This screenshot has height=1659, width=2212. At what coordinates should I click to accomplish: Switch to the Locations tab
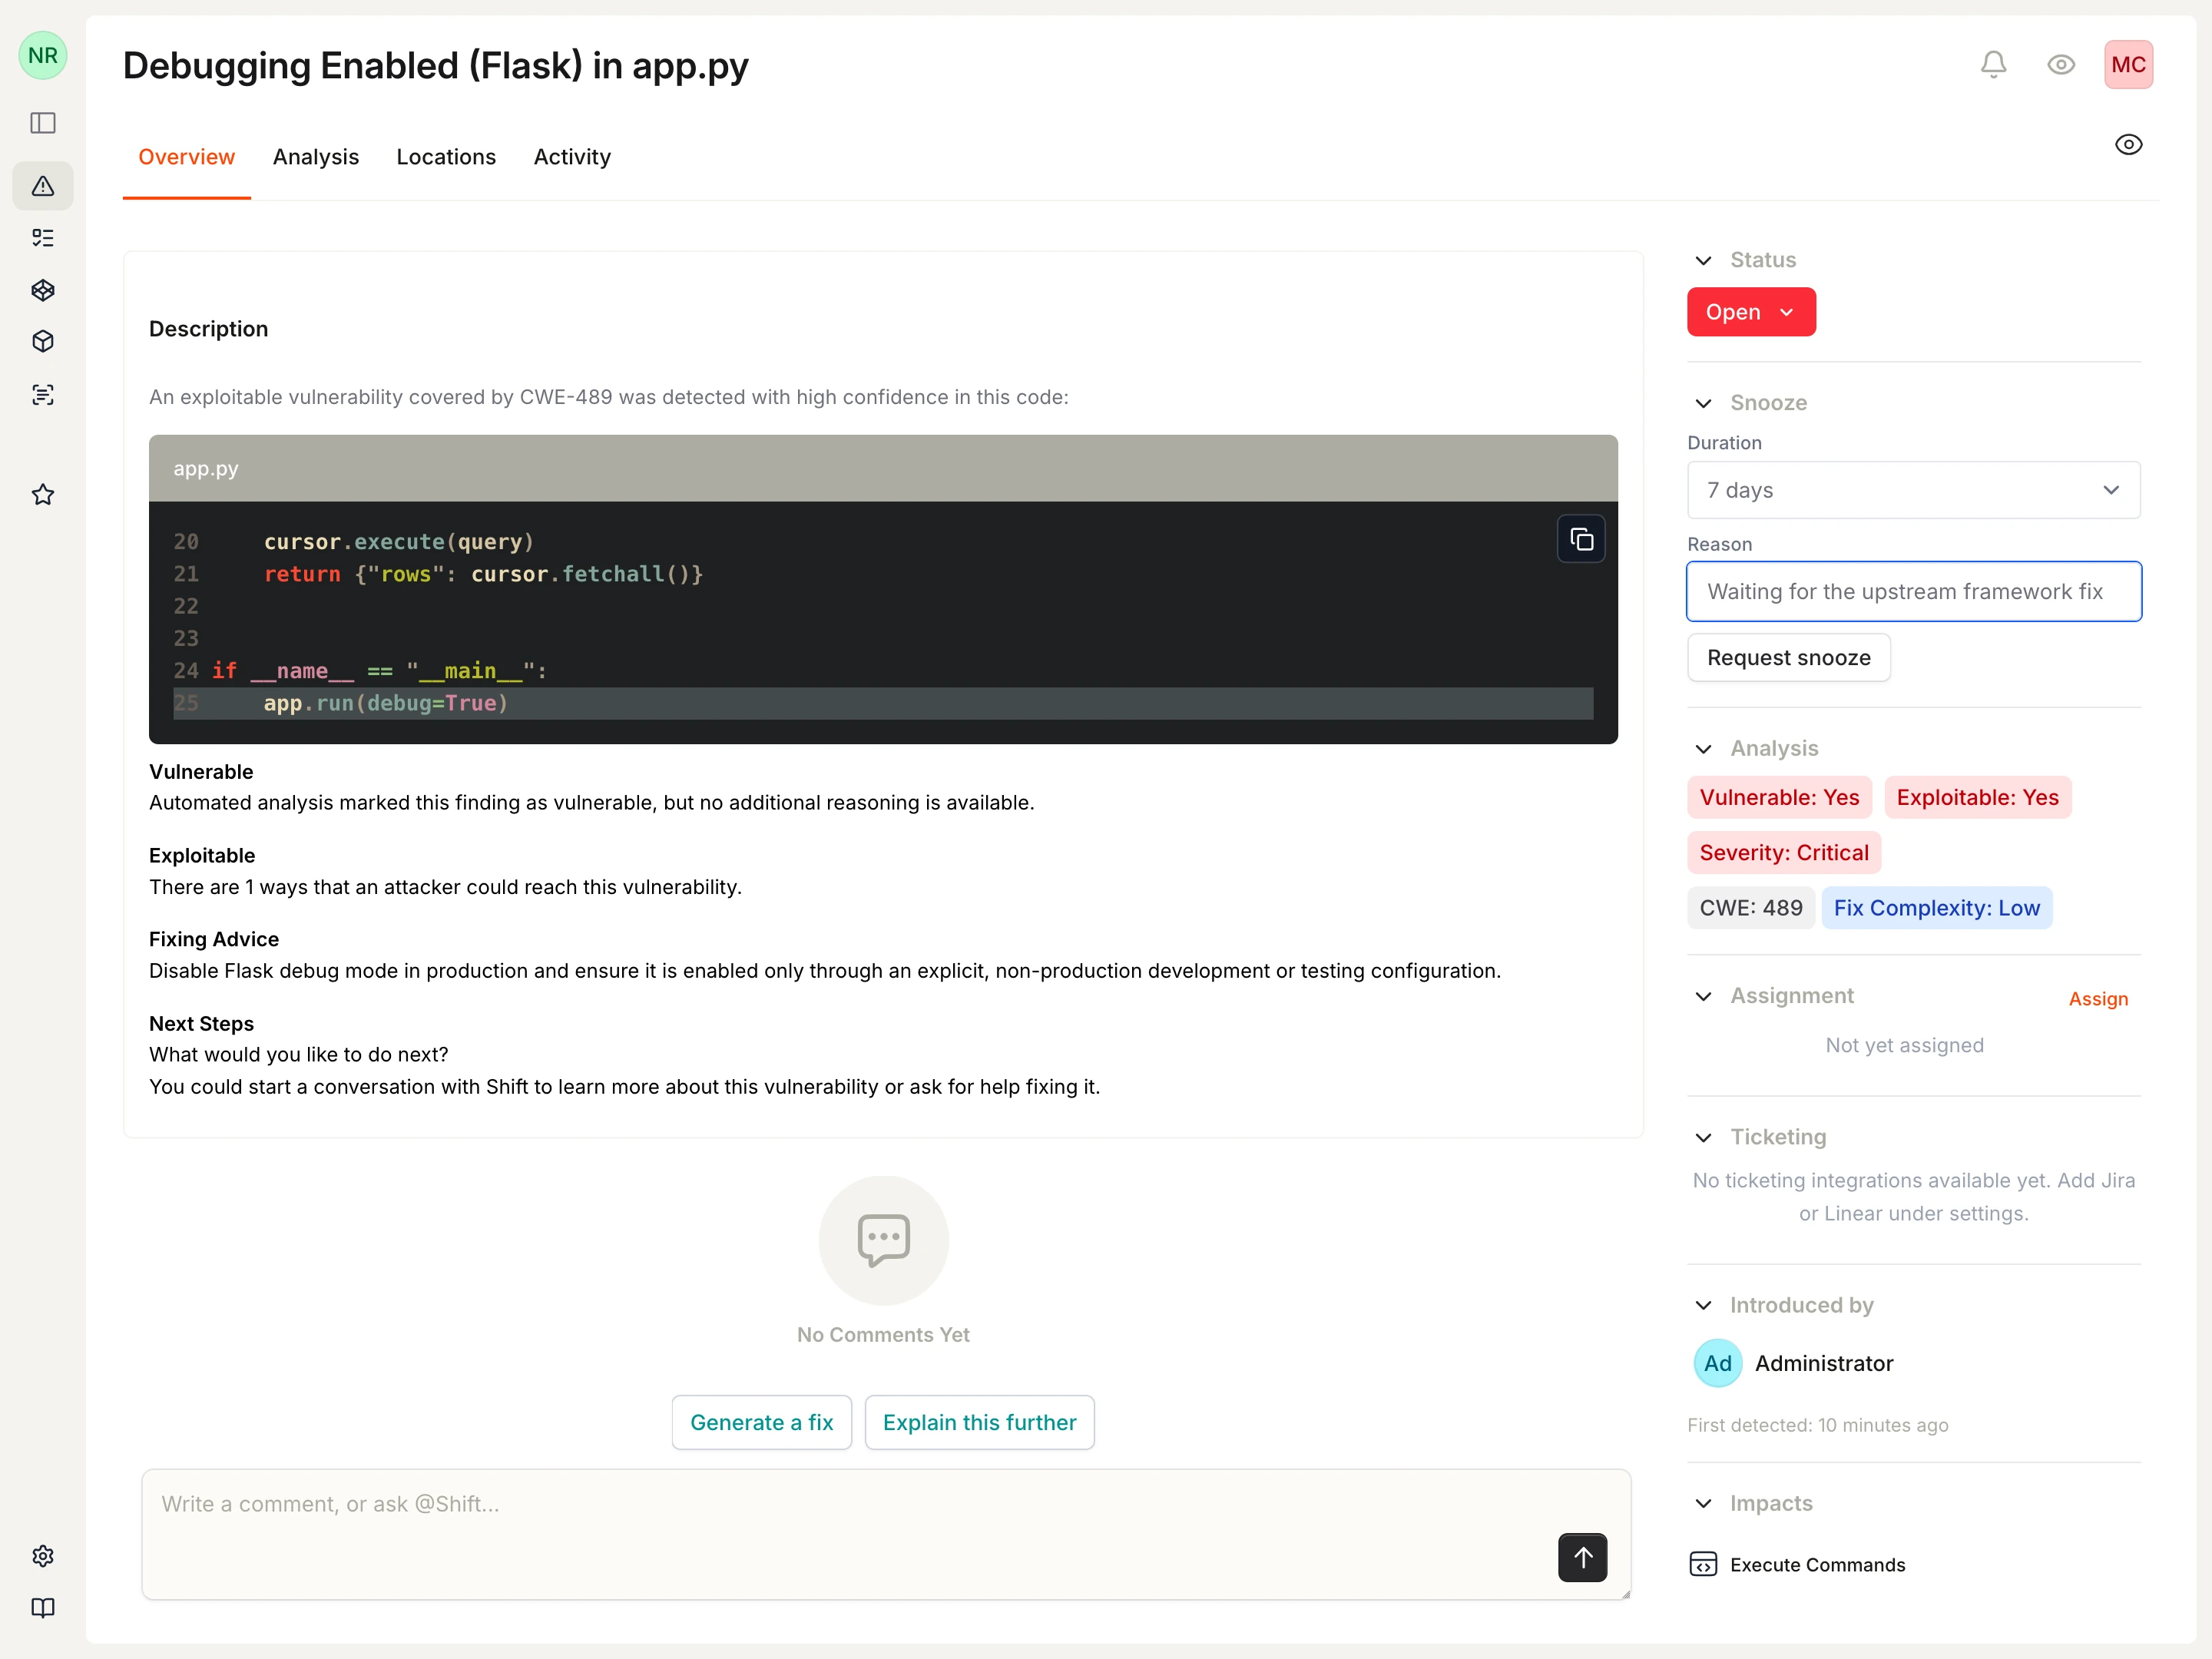click(x=446, y=157)
